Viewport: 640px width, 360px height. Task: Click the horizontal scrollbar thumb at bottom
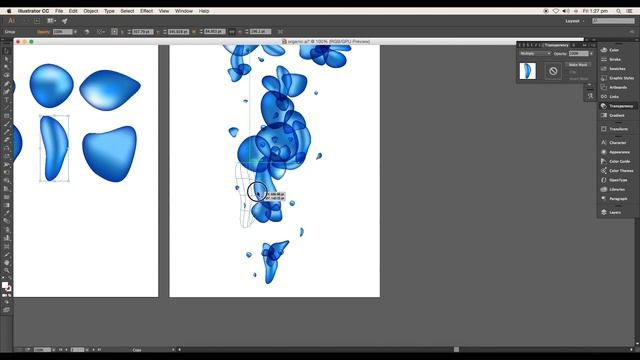tap(456, 349)
